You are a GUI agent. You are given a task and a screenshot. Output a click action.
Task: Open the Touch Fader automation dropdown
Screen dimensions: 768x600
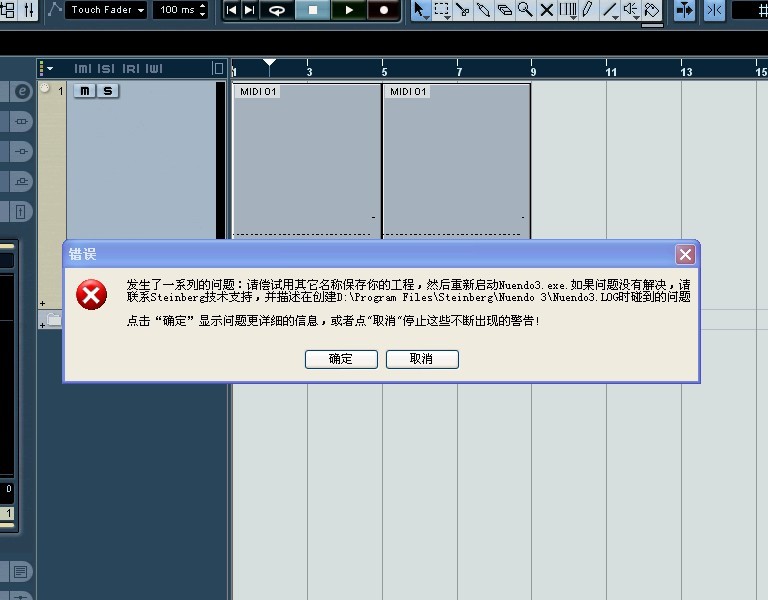click(106, 10)
